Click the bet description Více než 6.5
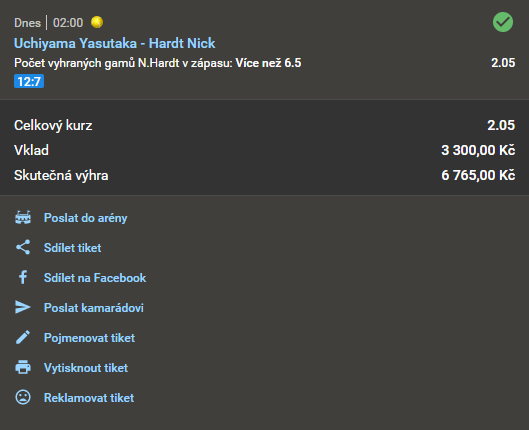 click(268, 63)
